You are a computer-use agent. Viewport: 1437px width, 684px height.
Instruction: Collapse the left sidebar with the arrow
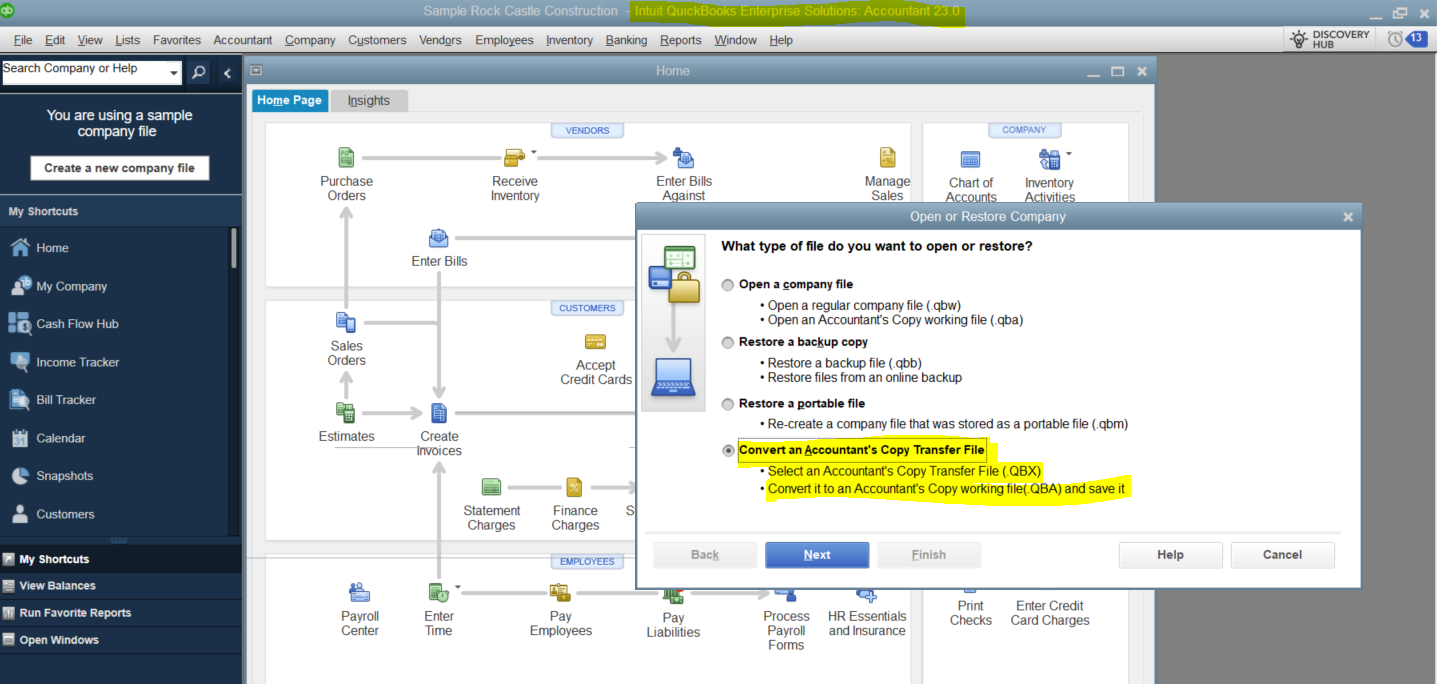pyautogui.click(x=227, y=73)
